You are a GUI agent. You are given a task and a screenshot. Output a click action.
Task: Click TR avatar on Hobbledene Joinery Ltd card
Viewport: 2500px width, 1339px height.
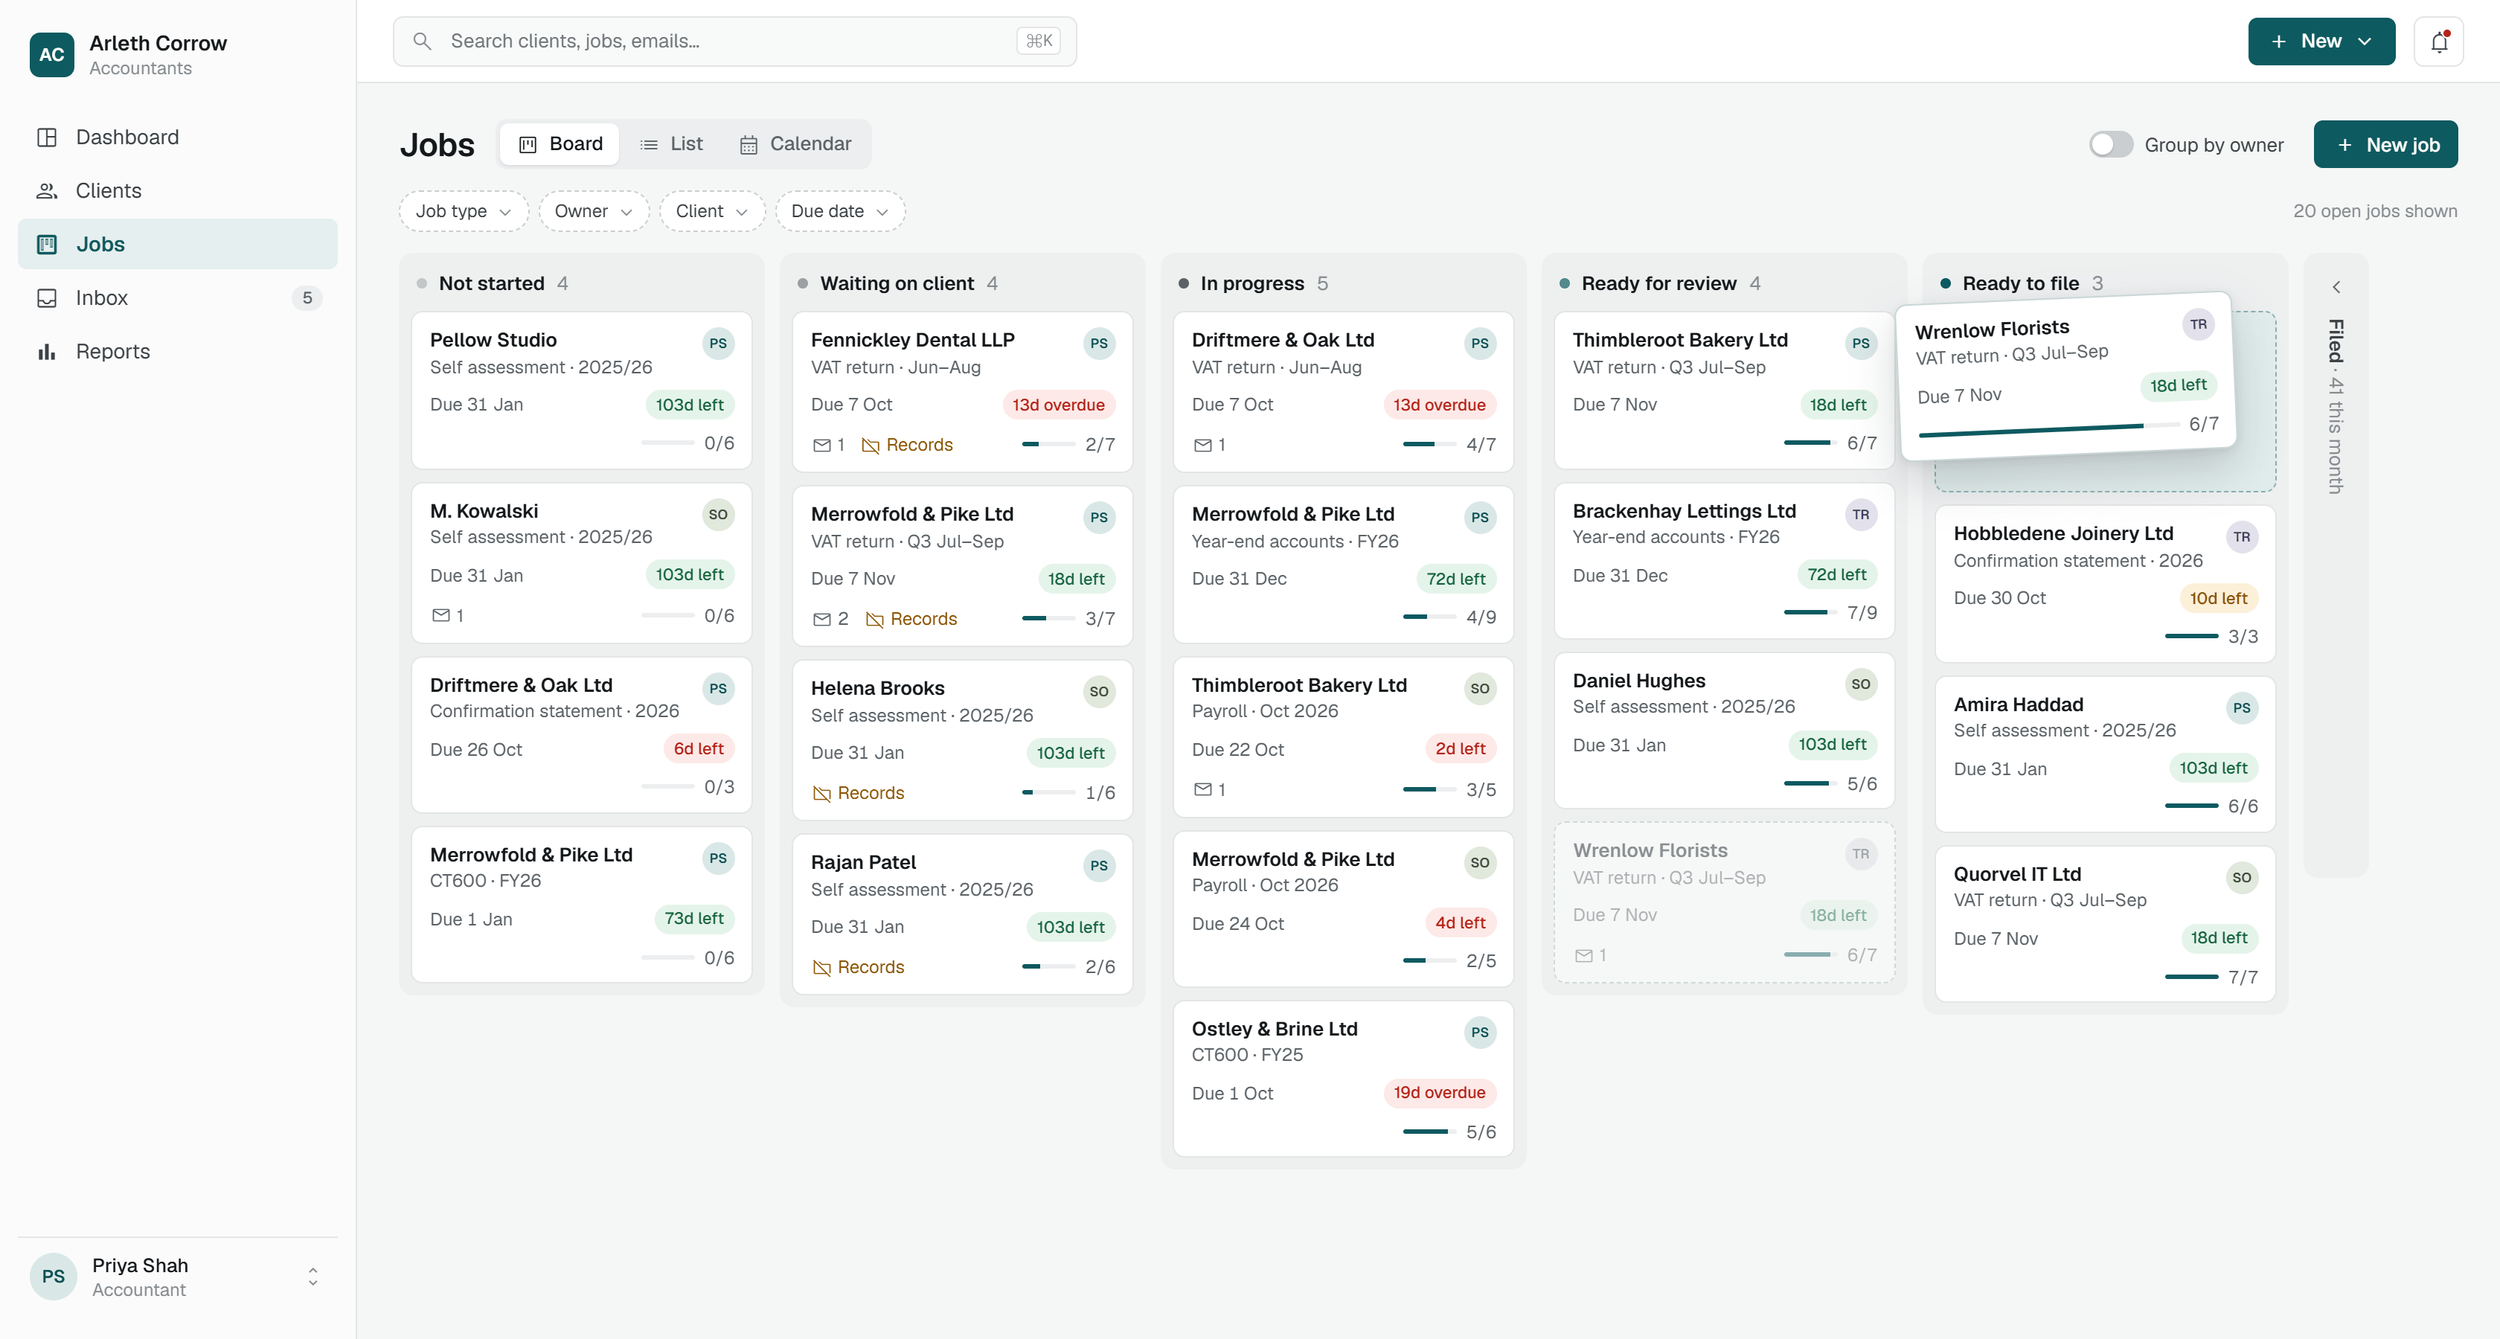point(2241,536)
